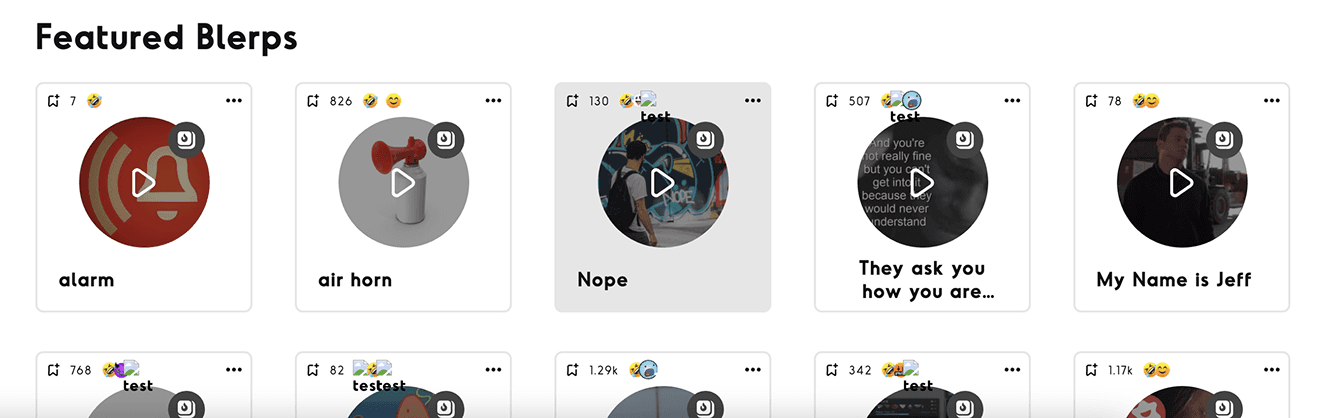
Task: Play the alarm sound
Action: click(144, 182)
